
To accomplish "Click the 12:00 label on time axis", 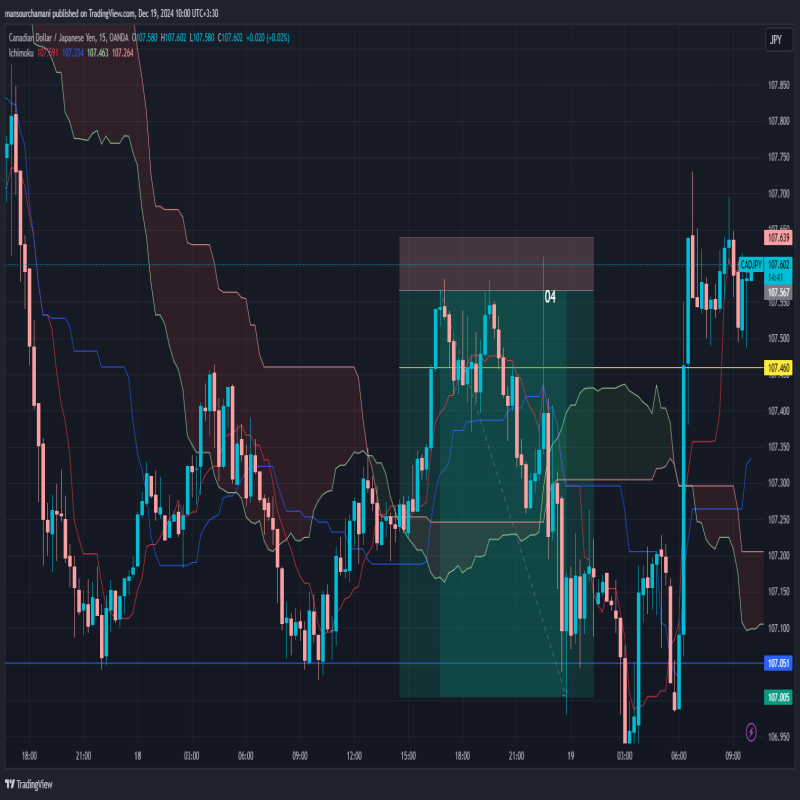I will [353, 757].
